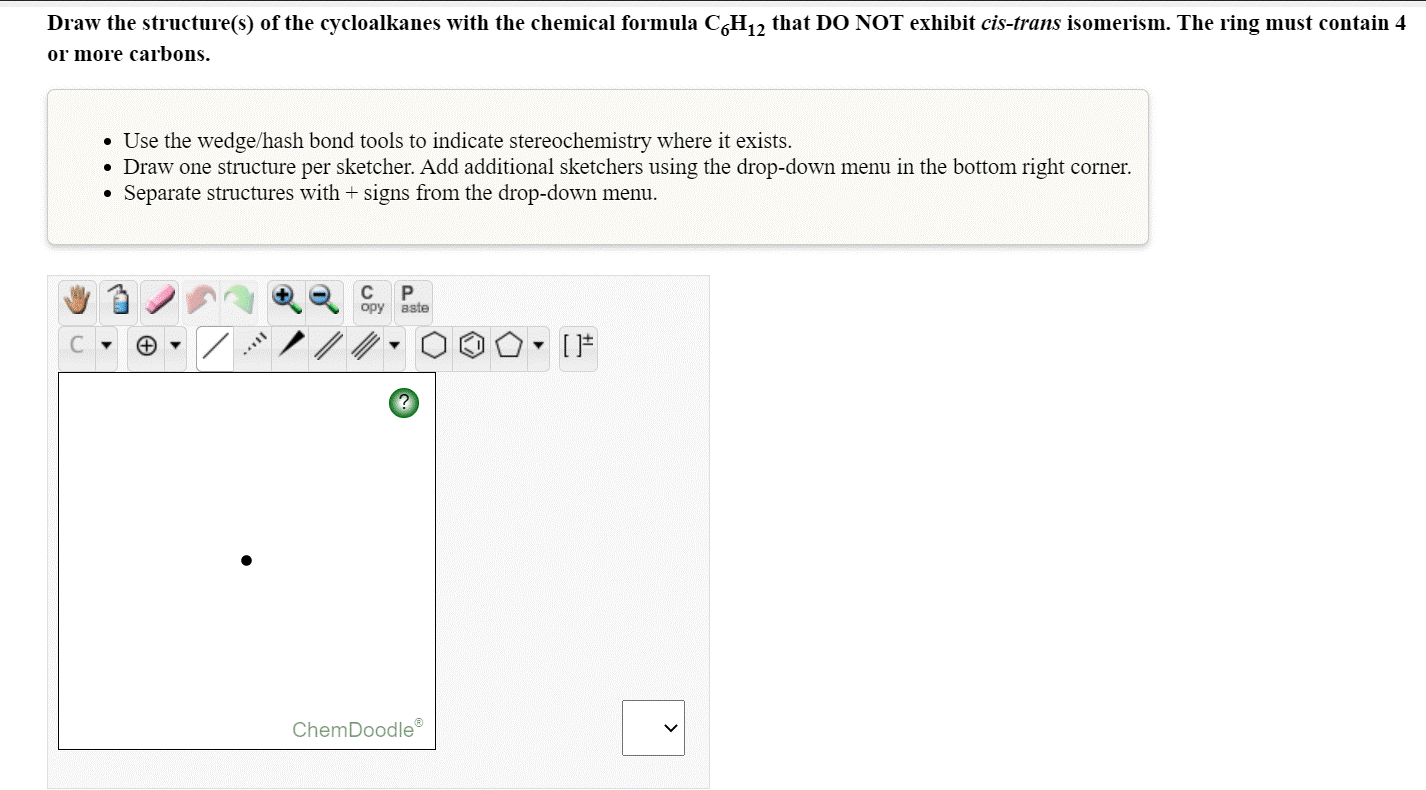Select the hashed bond tool
The width and height of the screenshot is (1426, 790).
[252, 347]
